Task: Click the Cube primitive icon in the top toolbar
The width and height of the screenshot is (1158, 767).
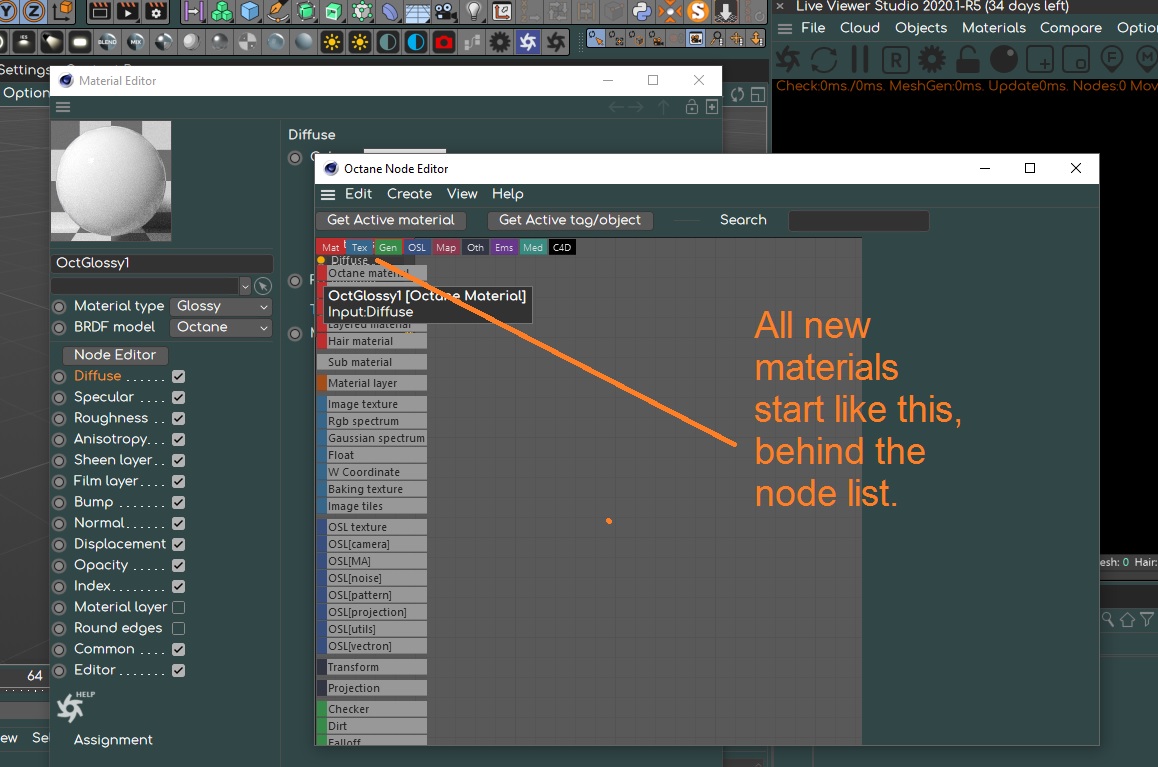Action: [x=250, y=11]
